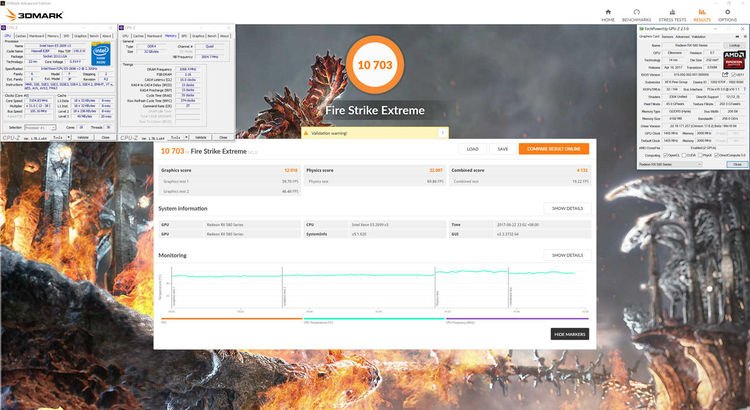Toggle the PhysX checkbox in GPU-Z
The width and height of the screenshot is (750, 410).
[x=700, y=155]
